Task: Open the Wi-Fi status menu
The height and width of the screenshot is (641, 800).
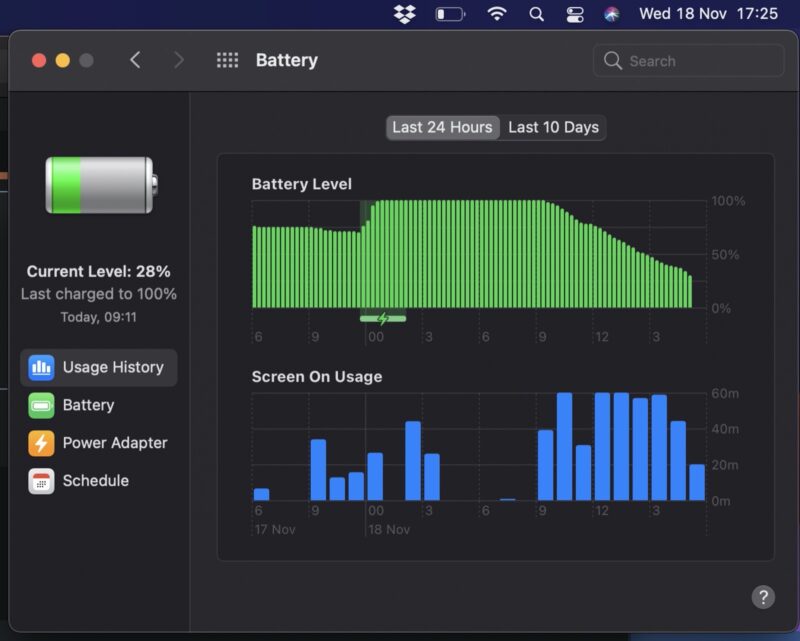Action: [497, 14]
